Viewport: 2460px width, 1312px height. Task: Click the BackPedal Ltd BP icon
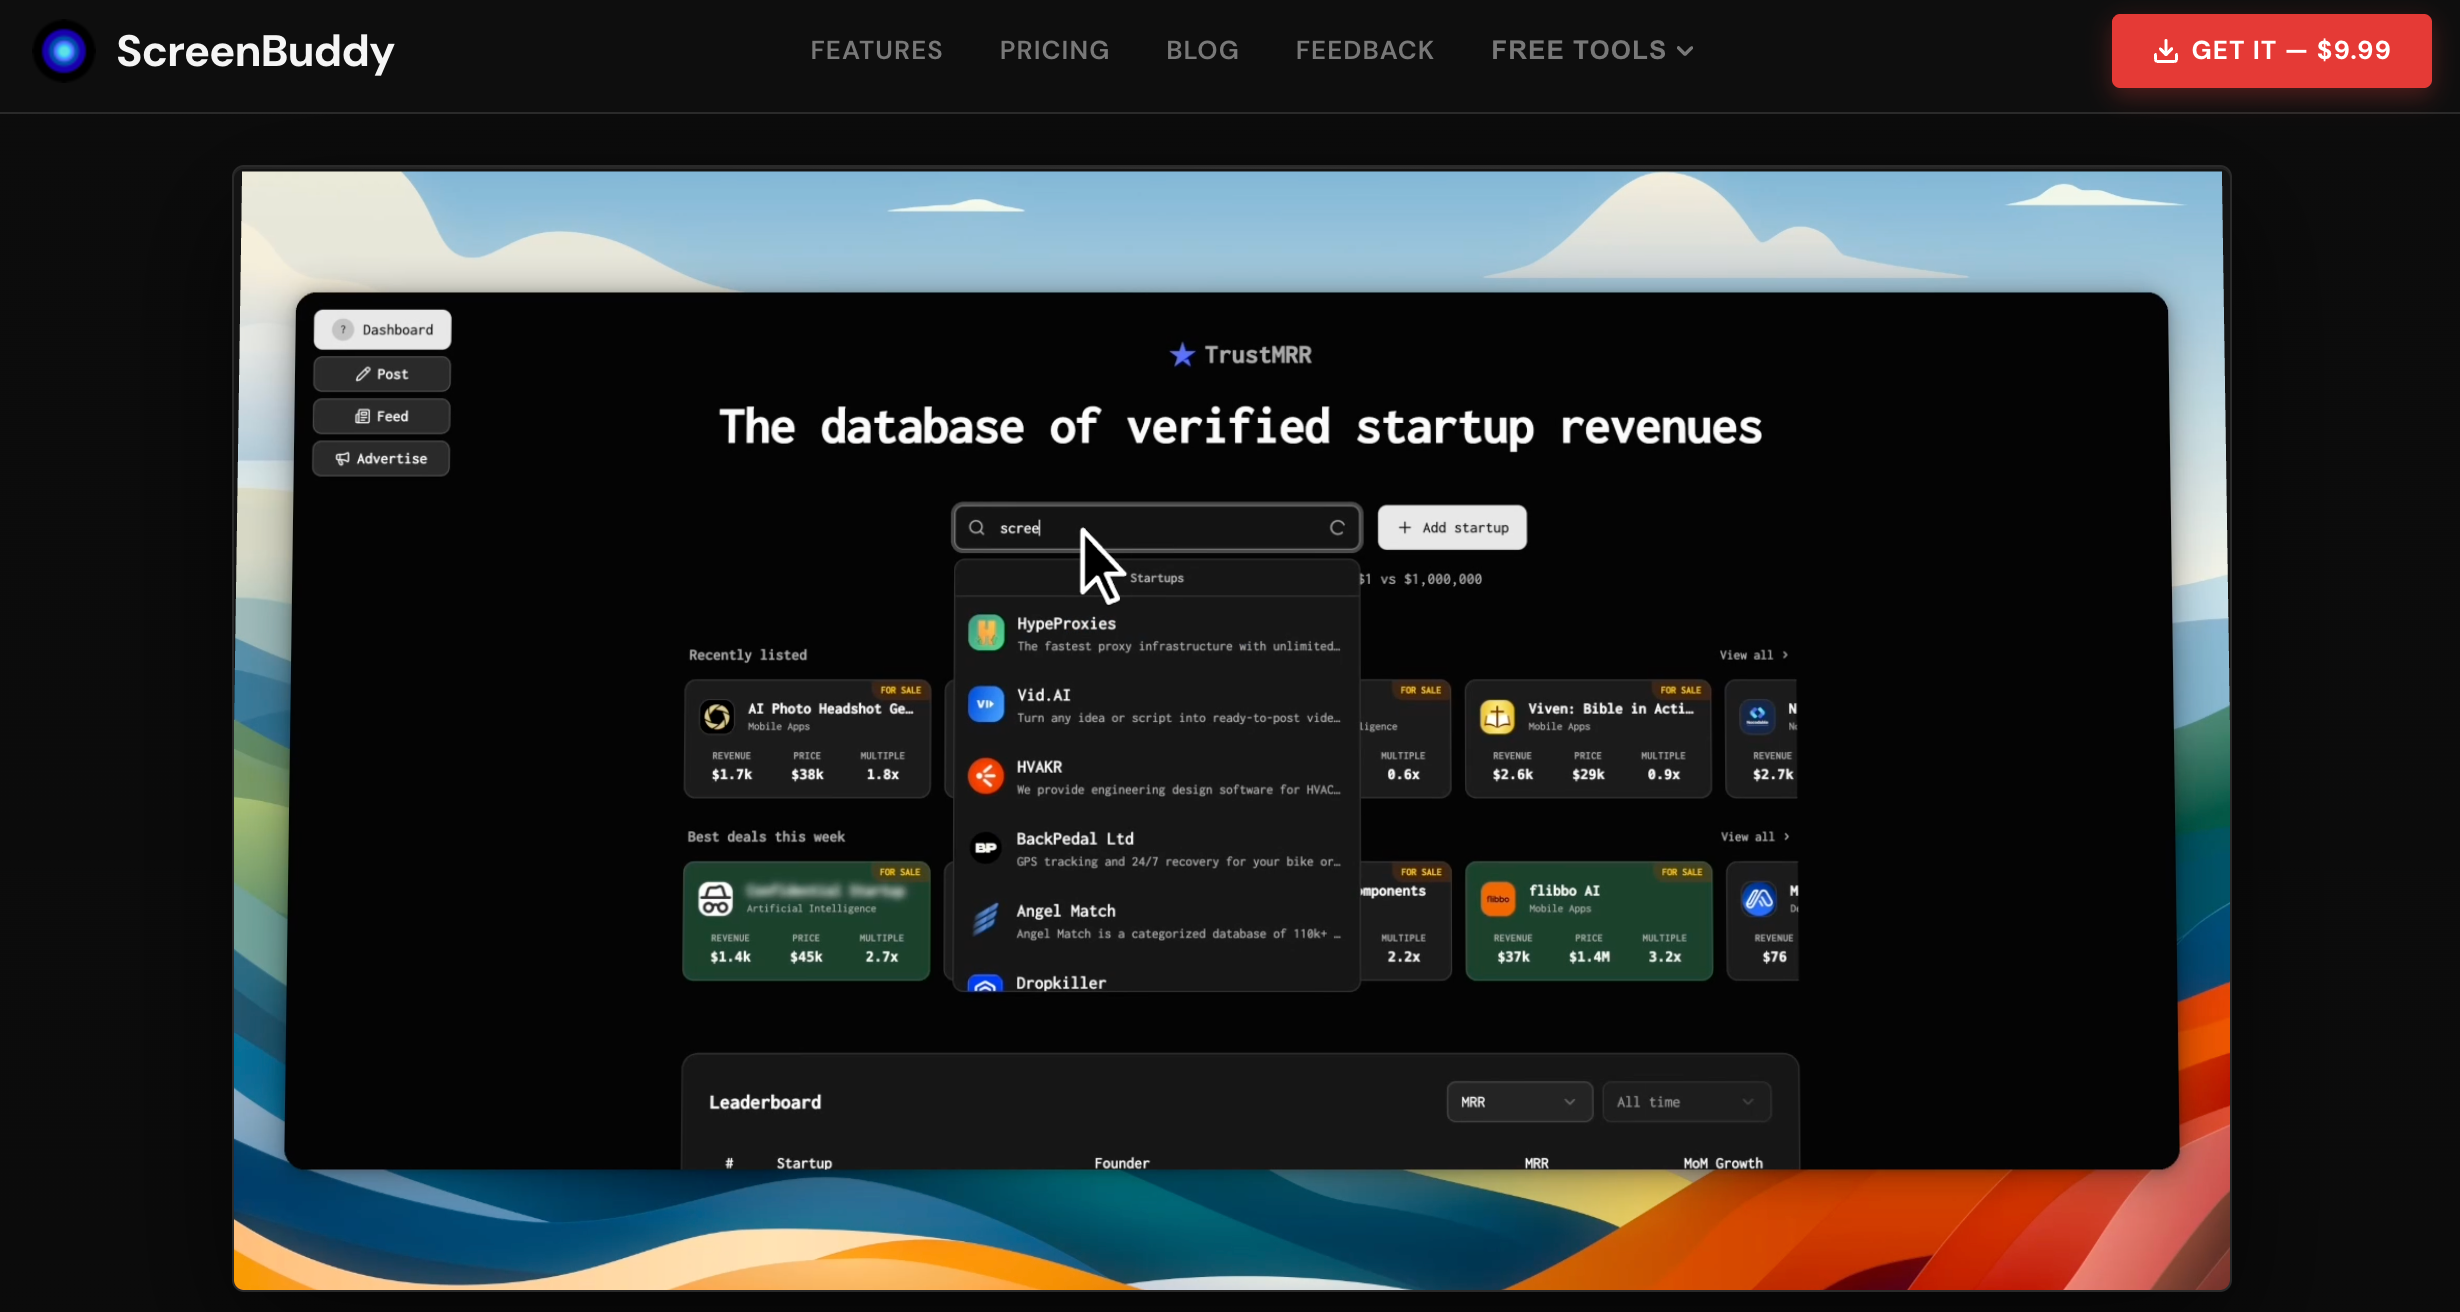[986, 848]
